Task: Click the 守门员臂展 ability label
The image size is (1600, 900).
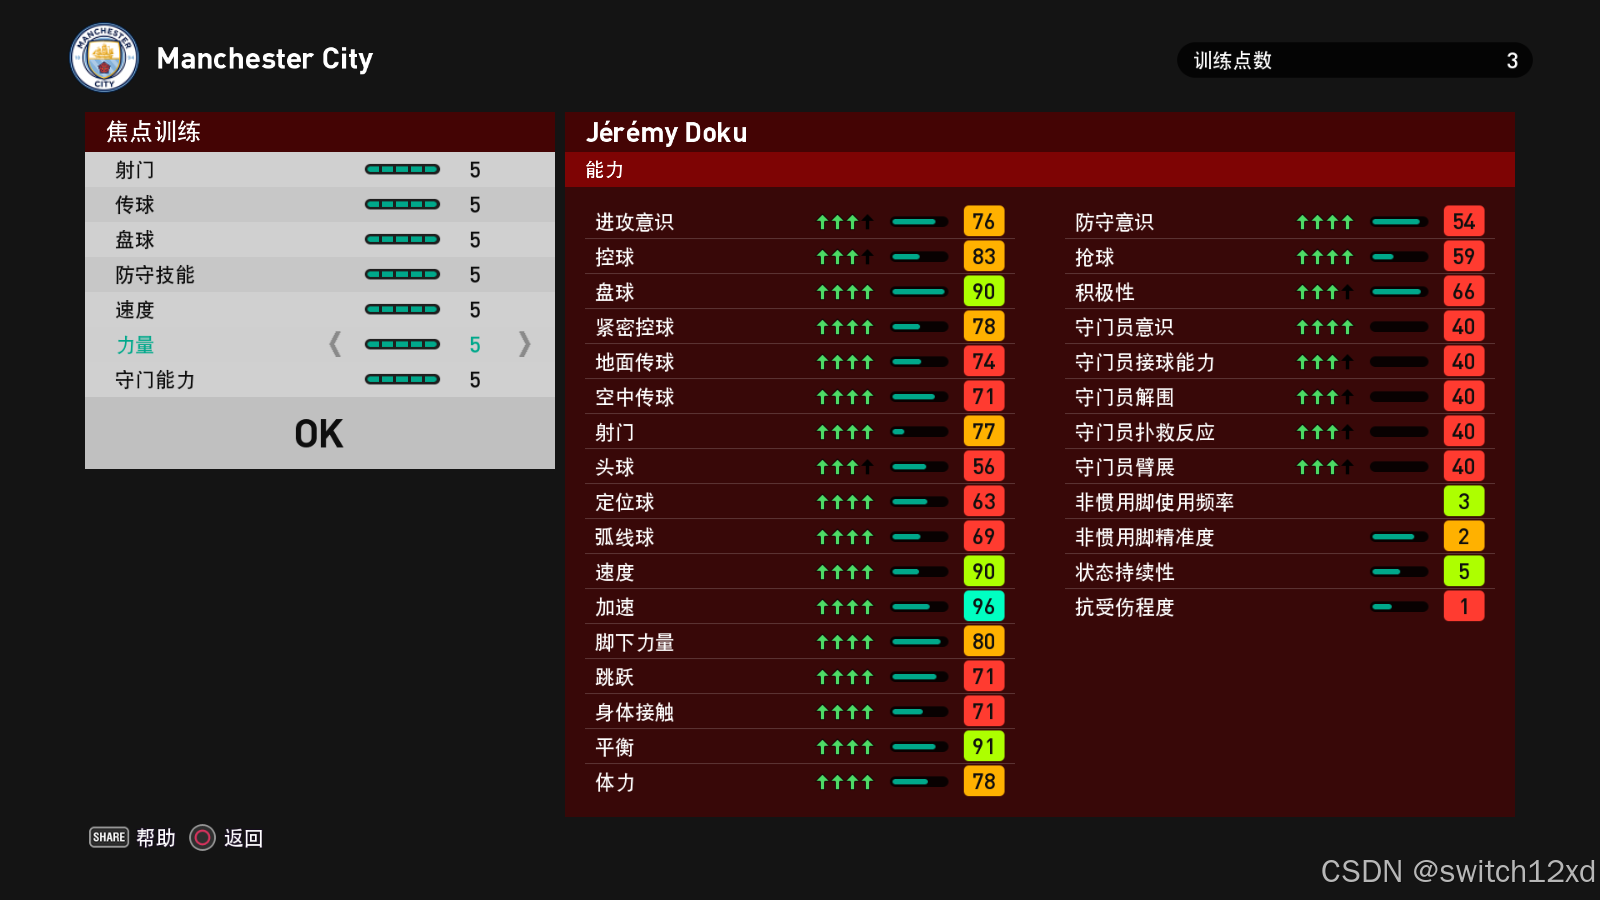Action: click(1125, 467)
